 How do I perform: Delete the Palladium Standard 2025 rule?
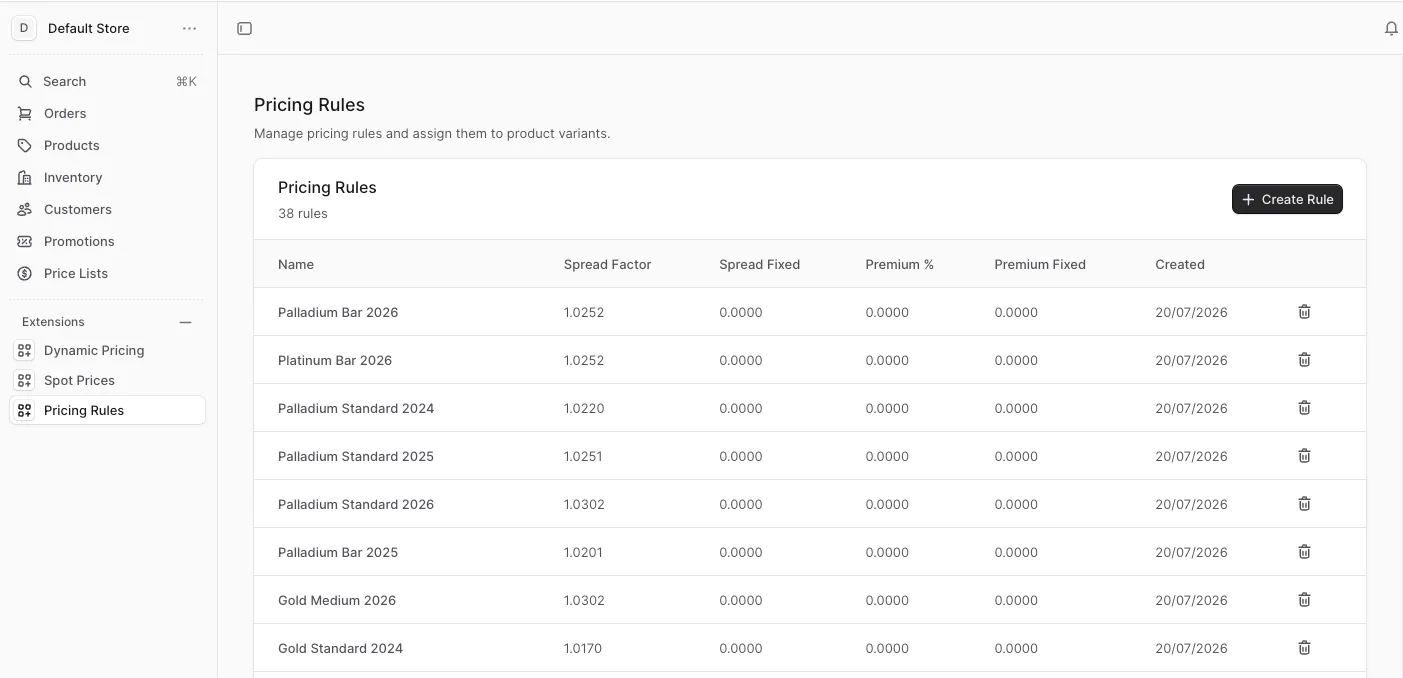pyautogui.click(x=1304, y=456)
